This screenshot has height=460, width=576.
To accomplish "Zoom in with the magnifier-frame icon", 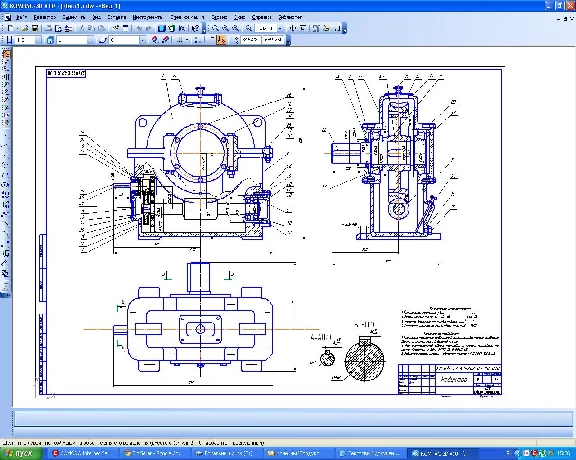I will tap(216, 28).
